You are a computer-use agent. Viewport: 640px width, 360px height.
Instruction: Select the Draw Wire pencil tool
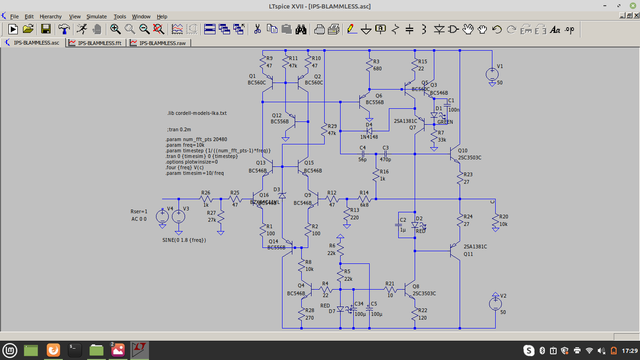tap(351, 29)
